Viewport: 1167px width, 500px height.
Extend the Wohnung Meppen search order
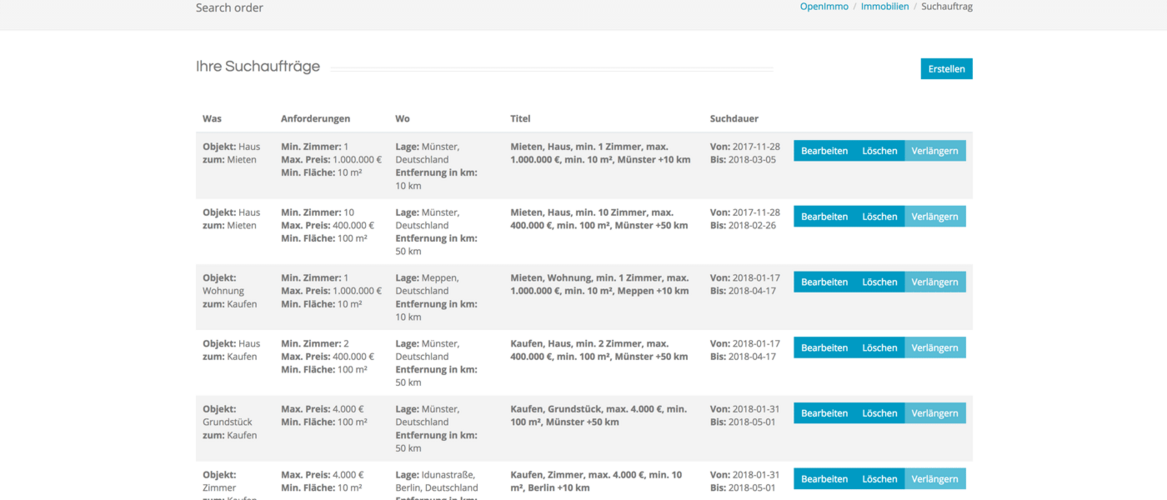pyautogui.click(x=935, y=282)
